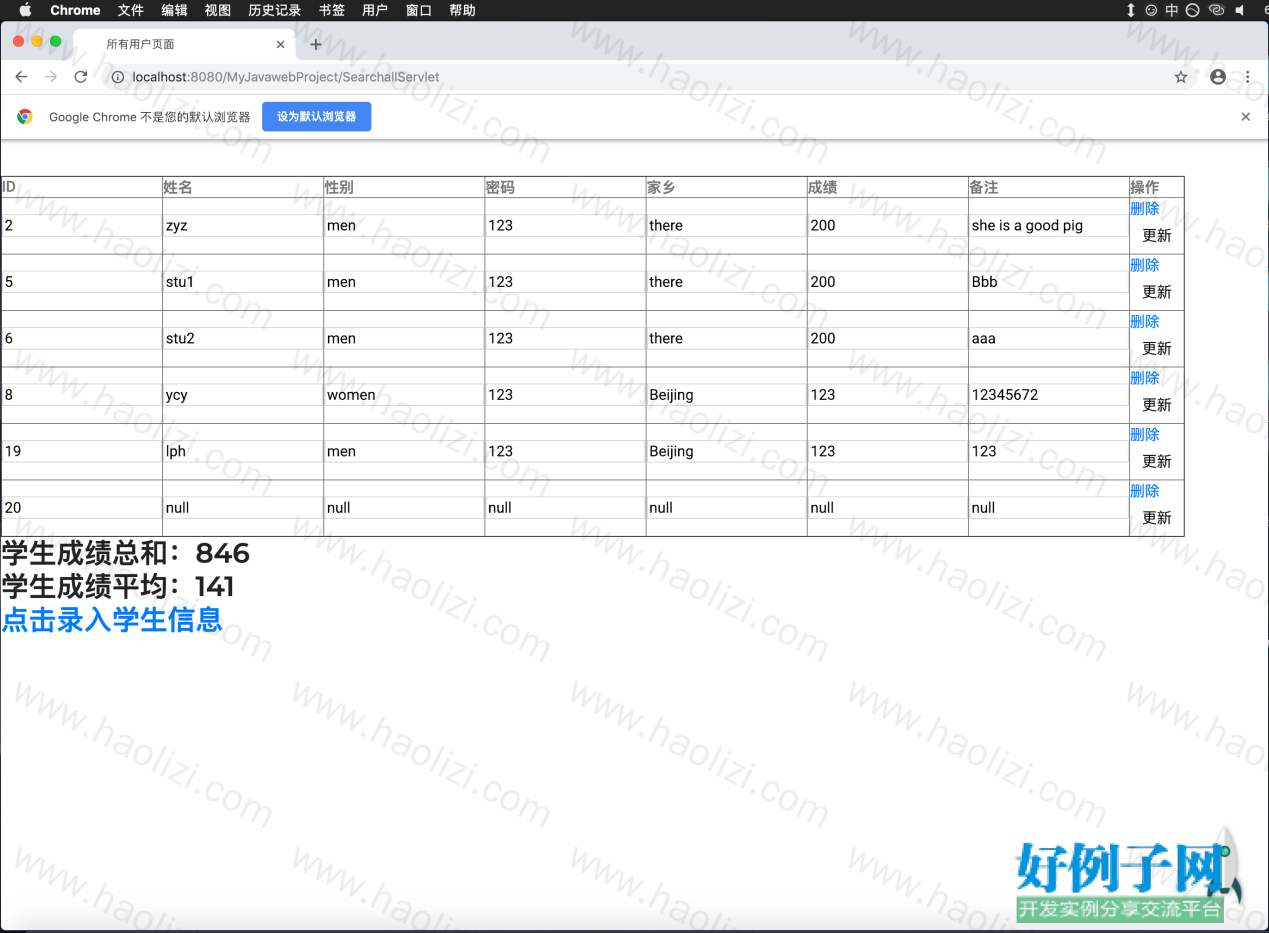This screenshot has width=1269, height=933.
Task: Click the name field containing zyz
Action: coord(243,226)
